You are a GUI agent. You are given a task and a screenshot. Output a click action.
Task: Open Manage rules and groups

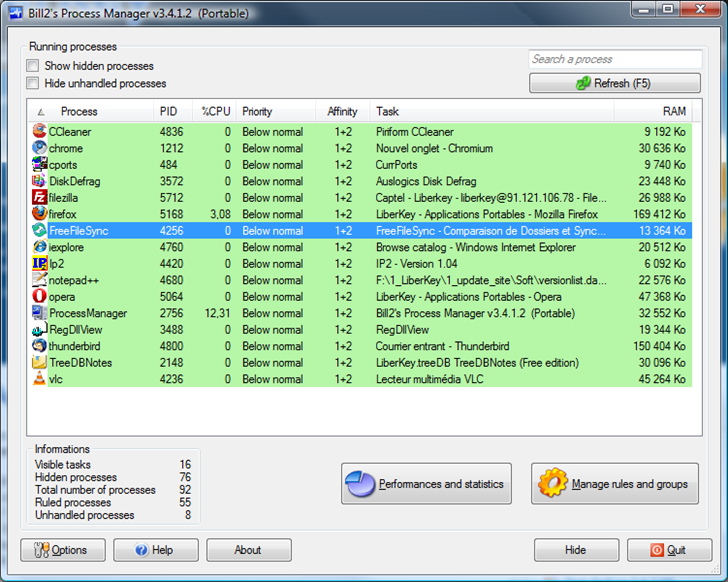pyautogui.click(x=615, y=484)
